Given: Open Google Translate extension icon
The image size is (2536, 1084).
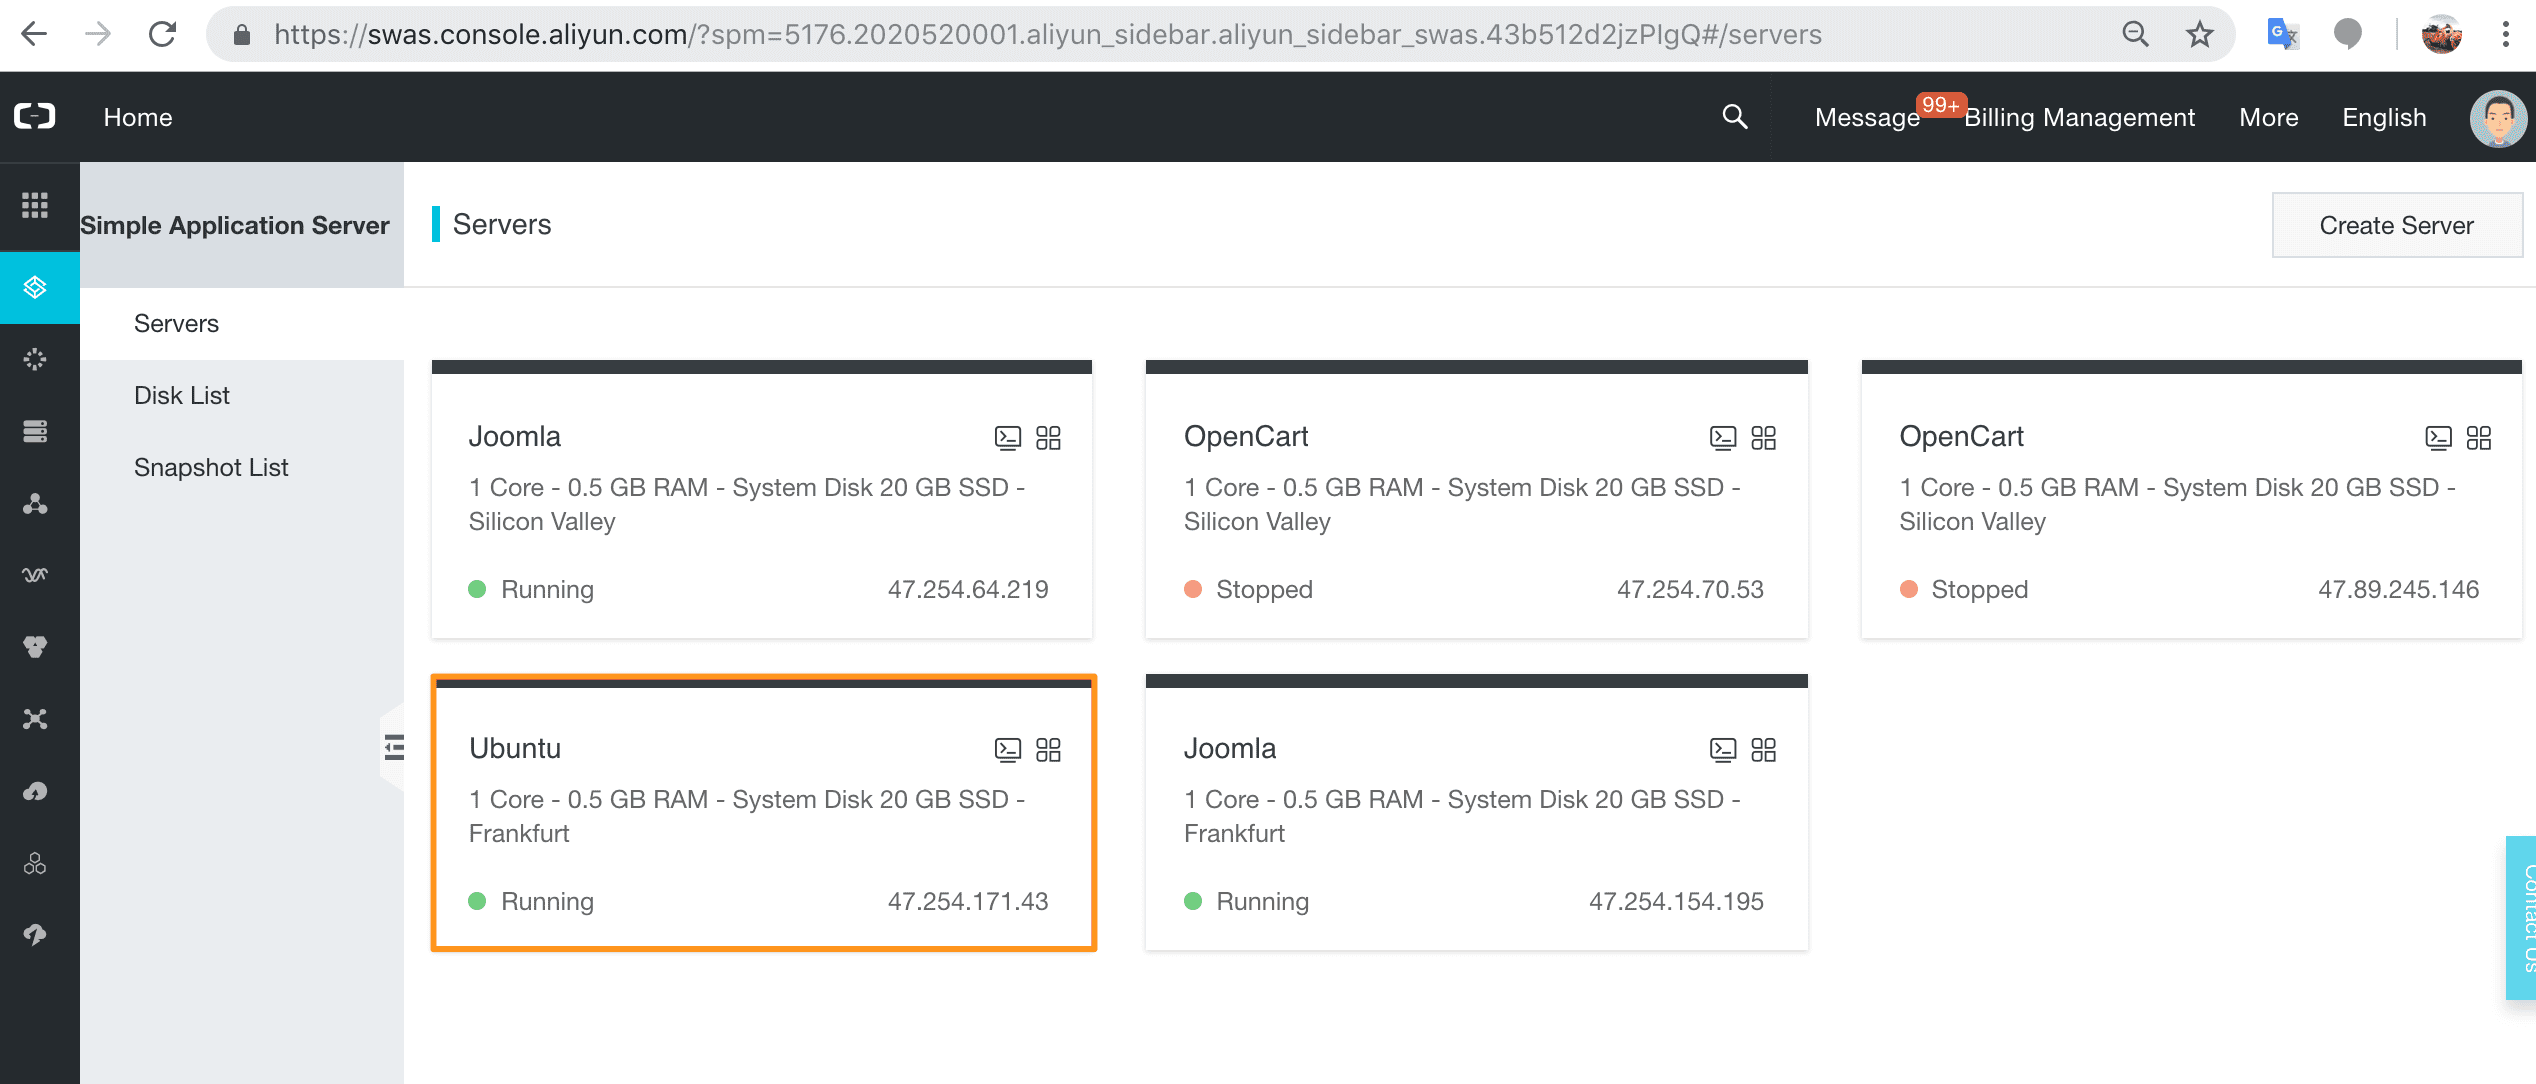Looking at the screenshot, I should tap(2283, 35).
